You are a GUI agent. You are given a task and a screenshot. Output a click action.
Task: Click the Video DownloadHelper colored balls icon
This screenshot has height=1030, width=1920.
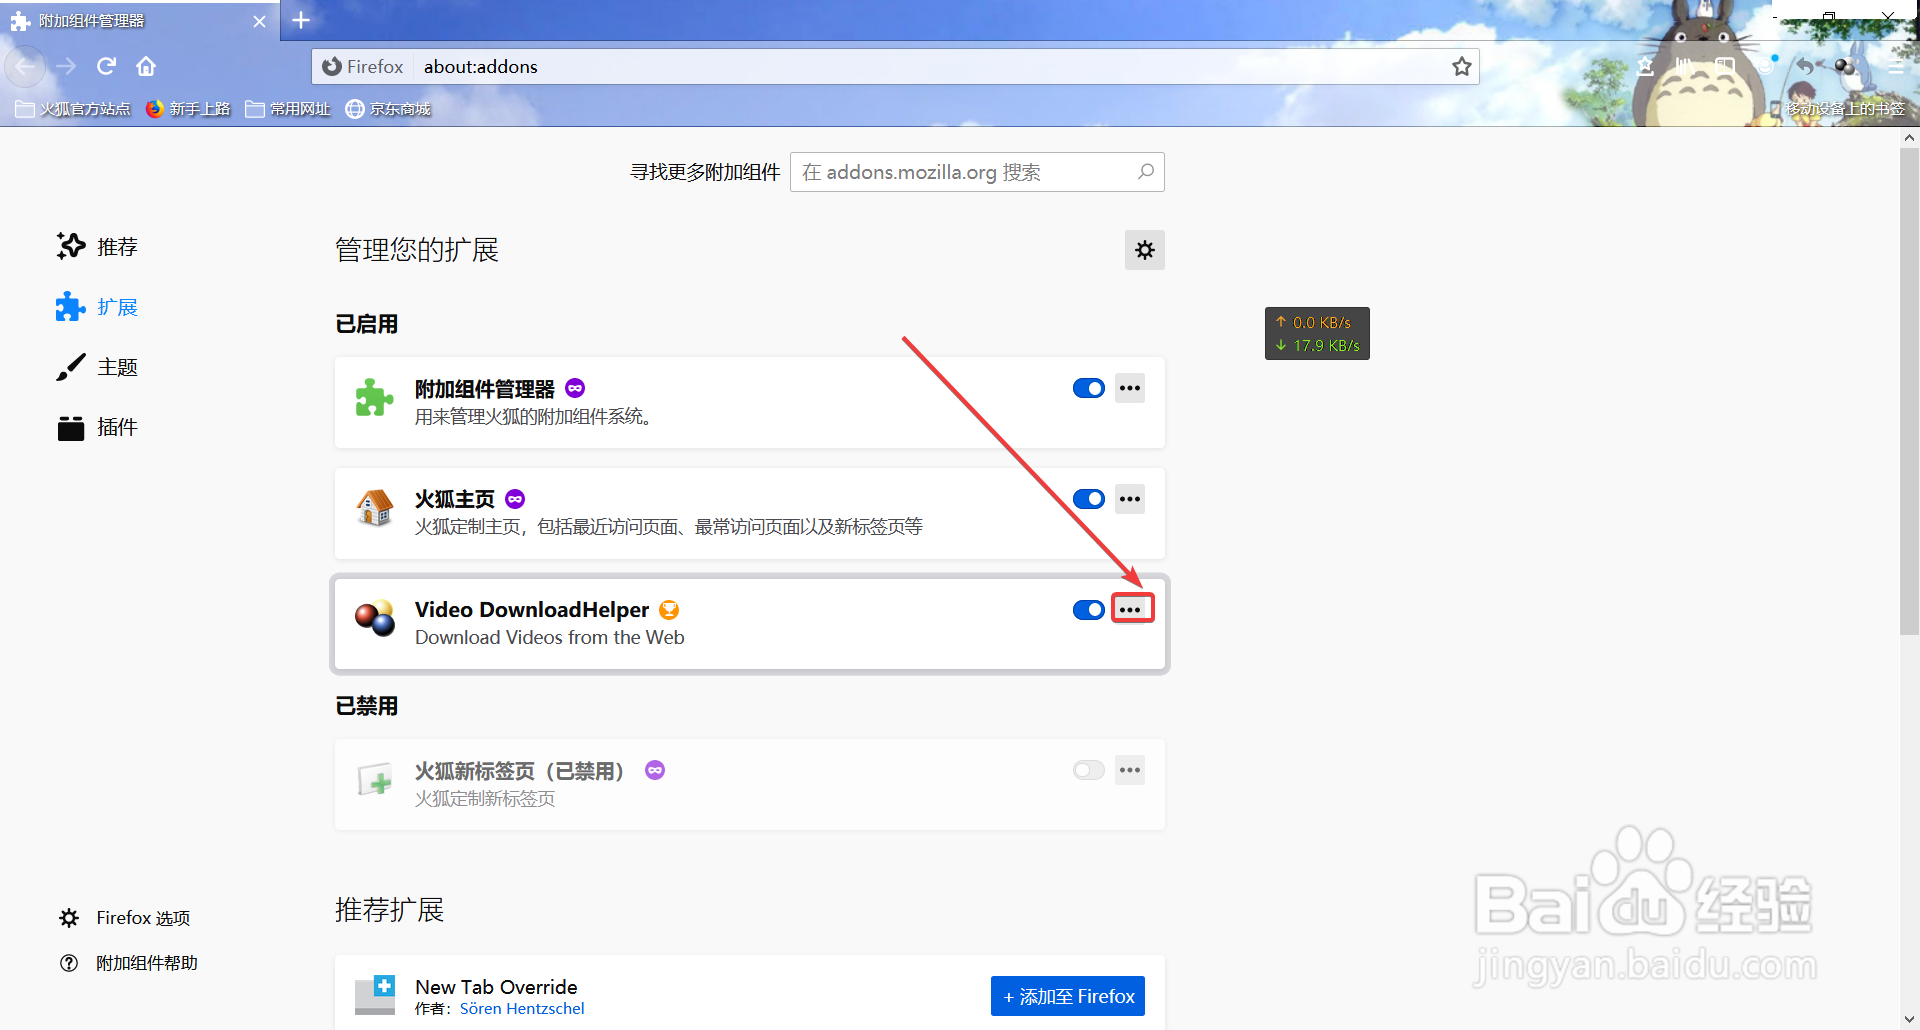(x=375, y=619)
